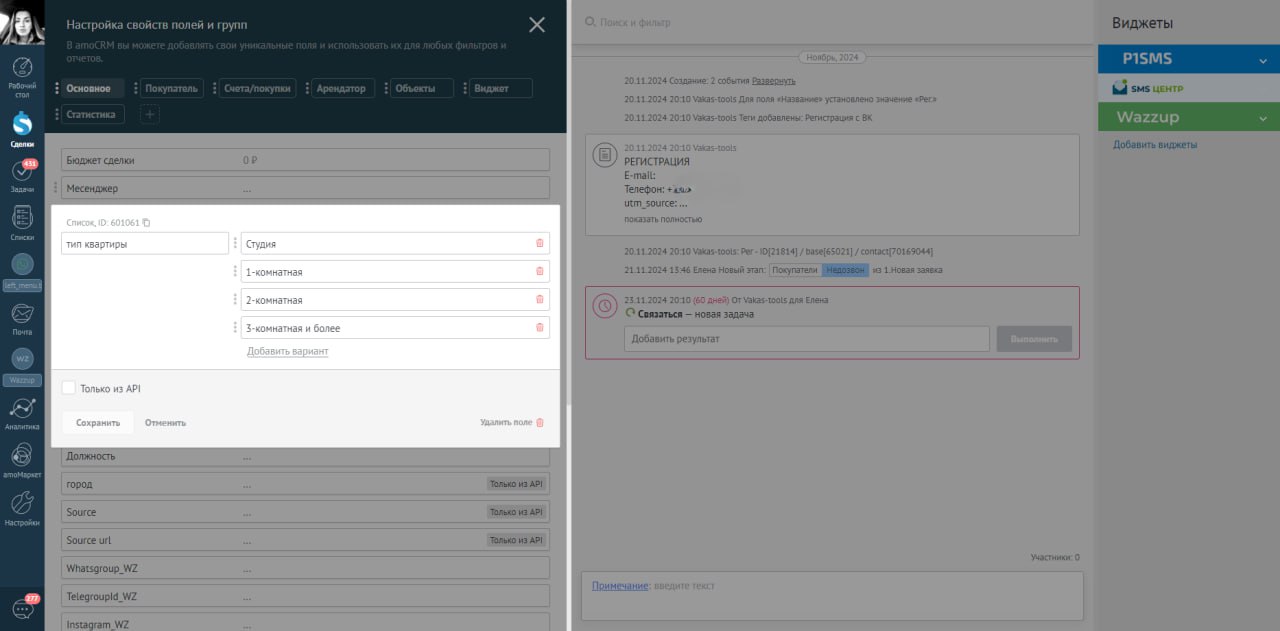The image size is (1280, 631).
Task: Copy field ID 601061 icon
Action: (x=146, y=223)
